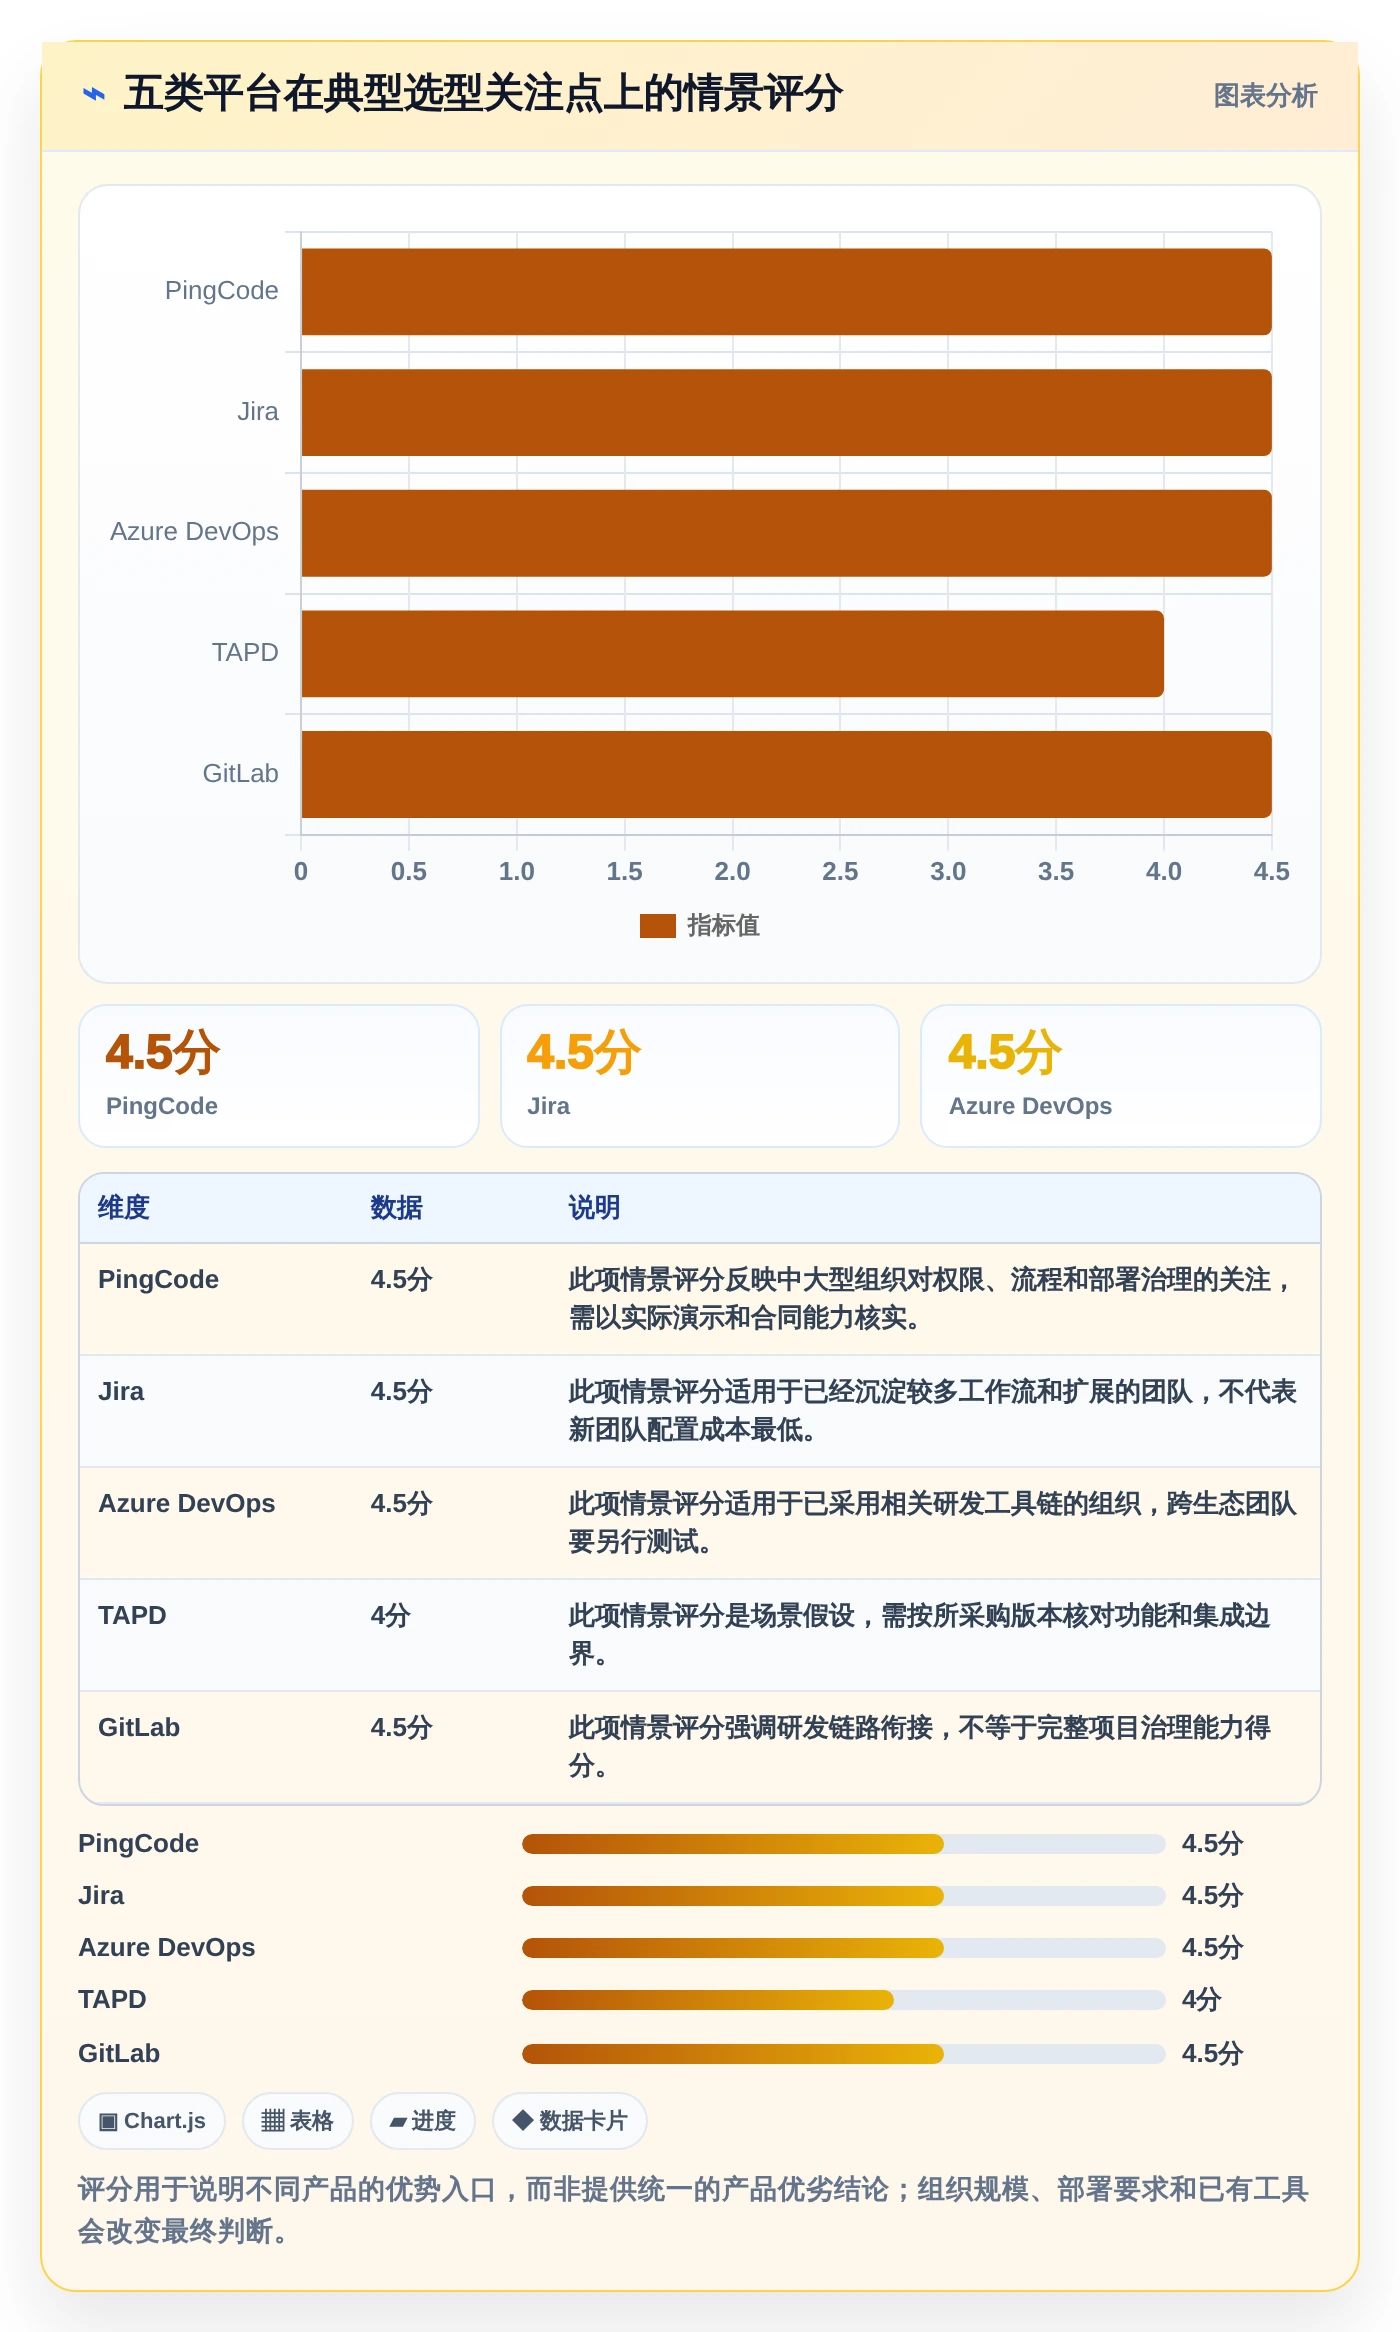Click the 4分 value in TAPD table row
The width and height of the screenshot is (1400, 2332).
click(x=390, y=1616)
